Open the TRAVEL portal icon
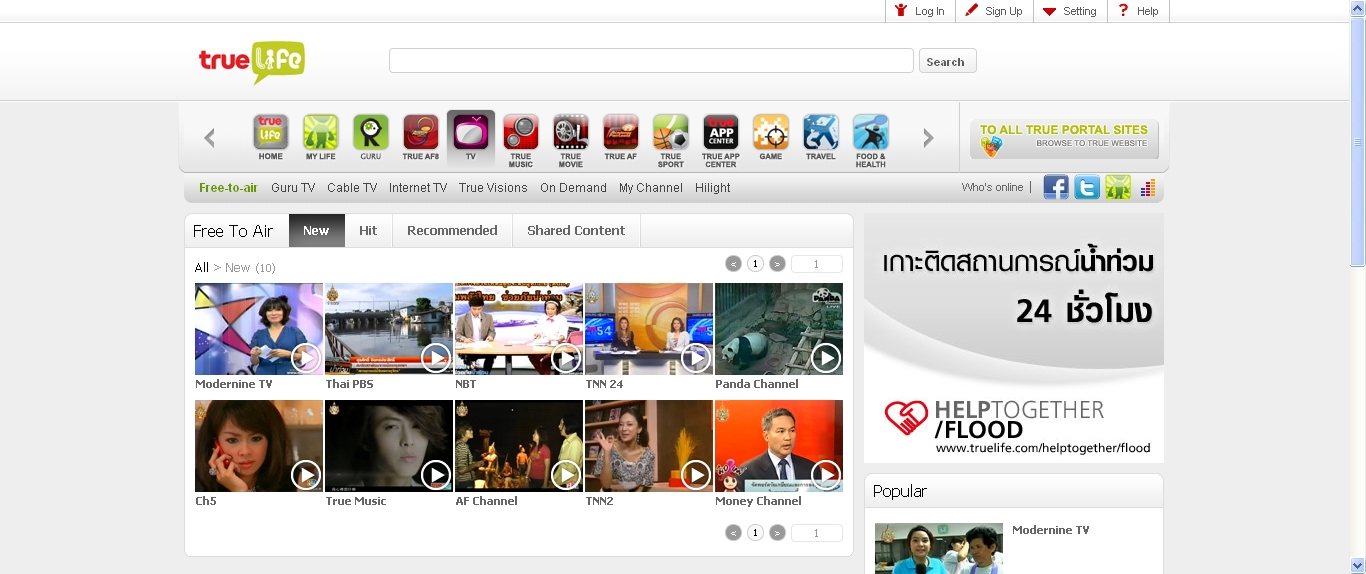1366x574 pixels. point(821,137)
